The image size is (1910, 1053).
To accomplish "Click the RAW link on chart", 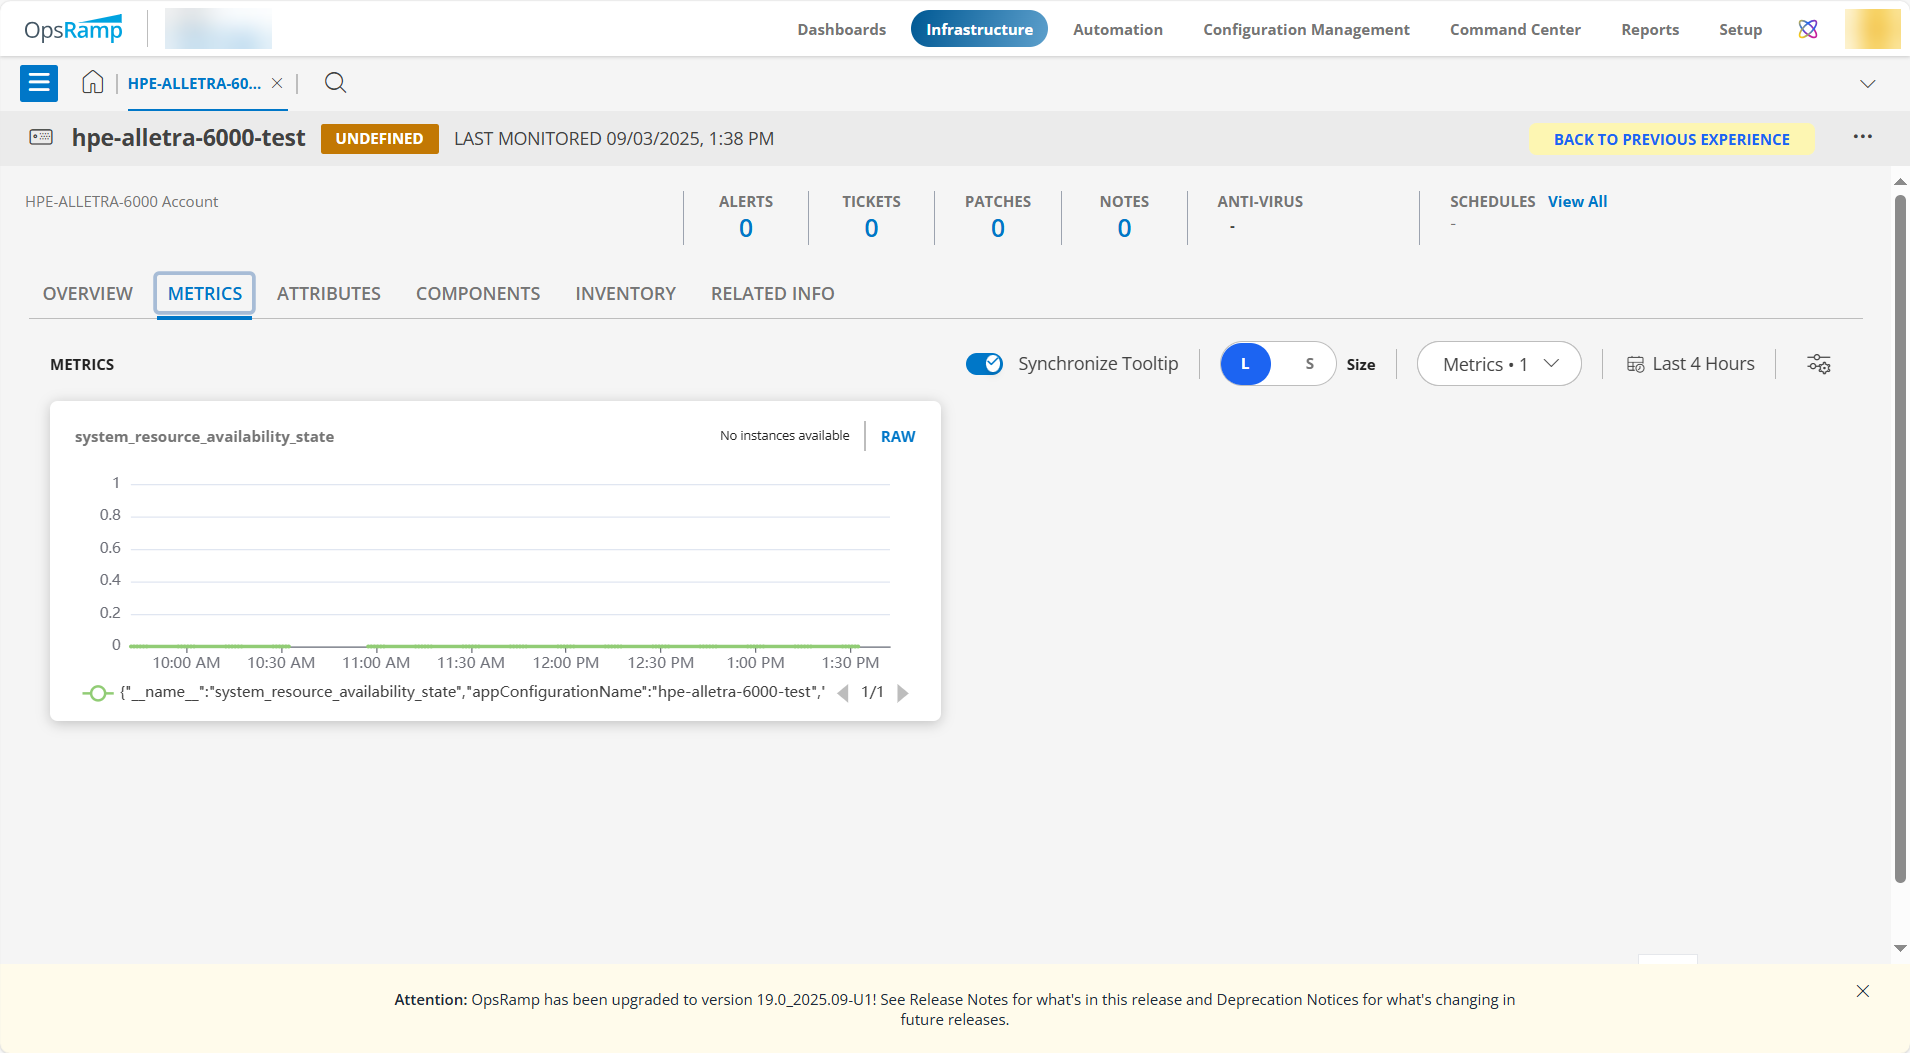I will click(898, 436).
